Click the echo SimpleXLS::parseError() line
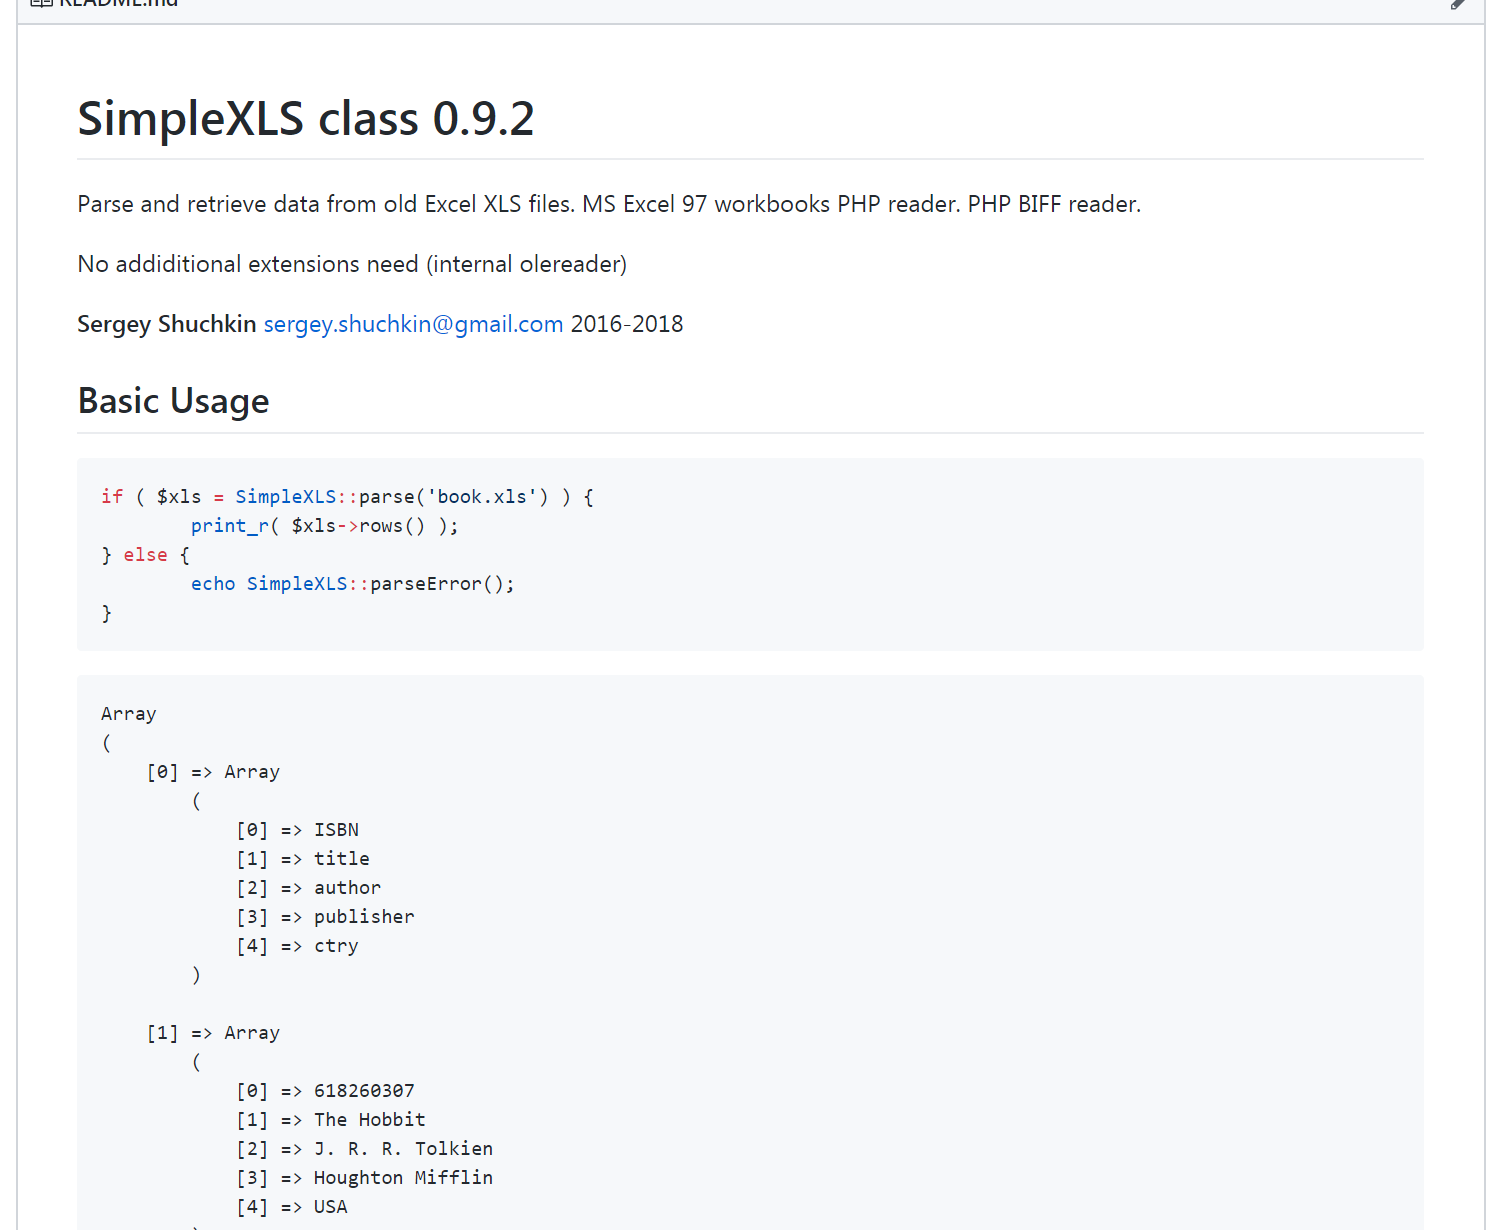 tap(353, 584)
